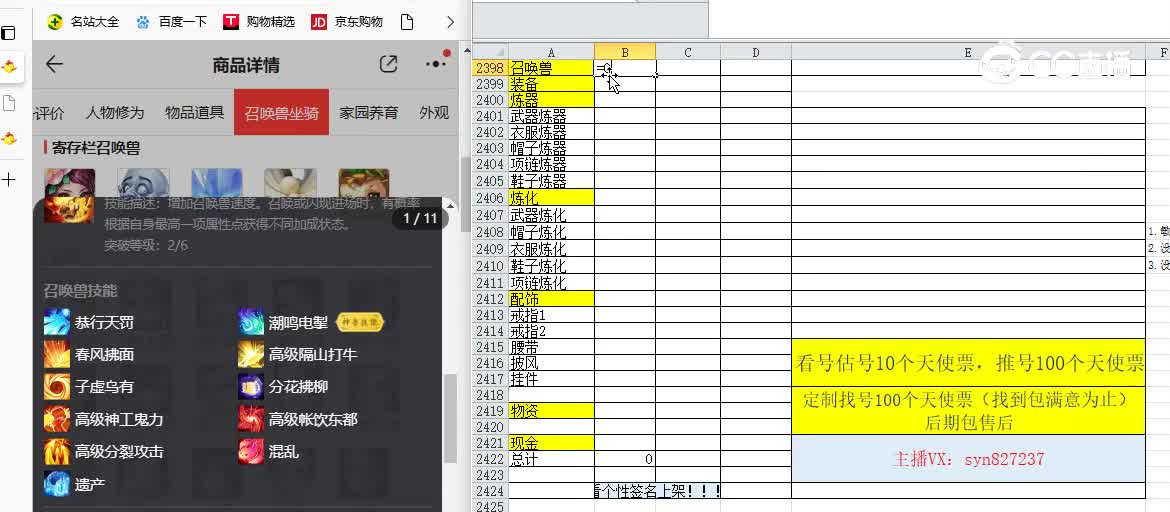Select the 遗产 skill icon

[x=57, y=484]
